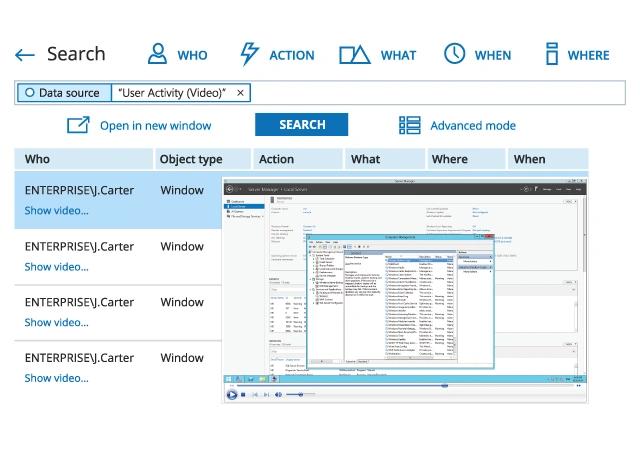
Task: Show video for first J.Carter row
Action: 56,211
